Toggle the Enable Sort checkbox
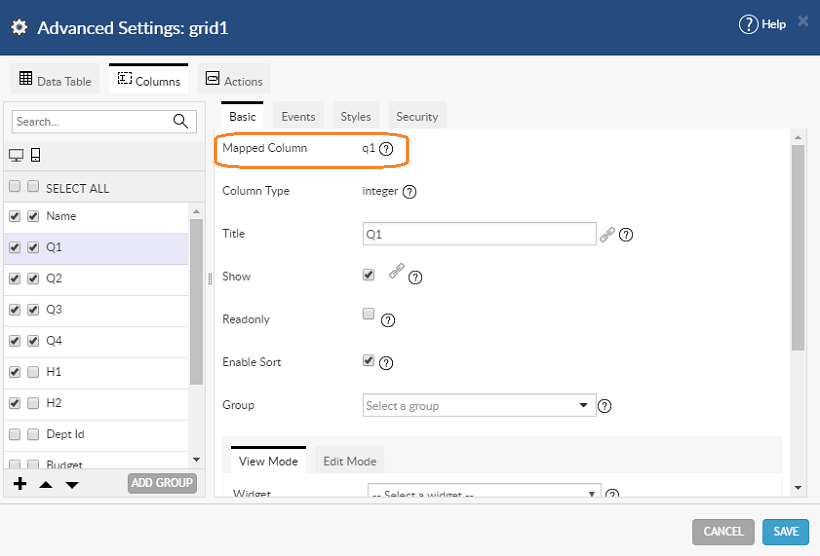The height and width of the screenshot is (556, 820). (x=369, y=360)
